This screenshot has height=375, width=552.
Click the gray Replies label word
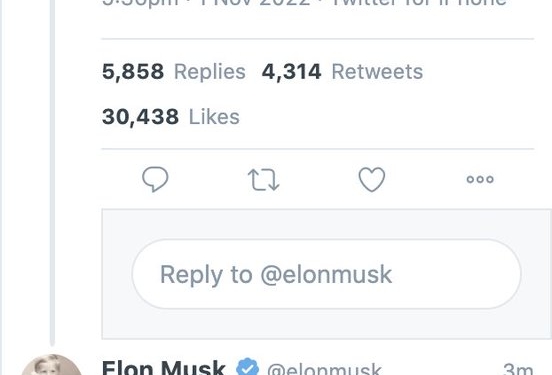click(210, 72)
